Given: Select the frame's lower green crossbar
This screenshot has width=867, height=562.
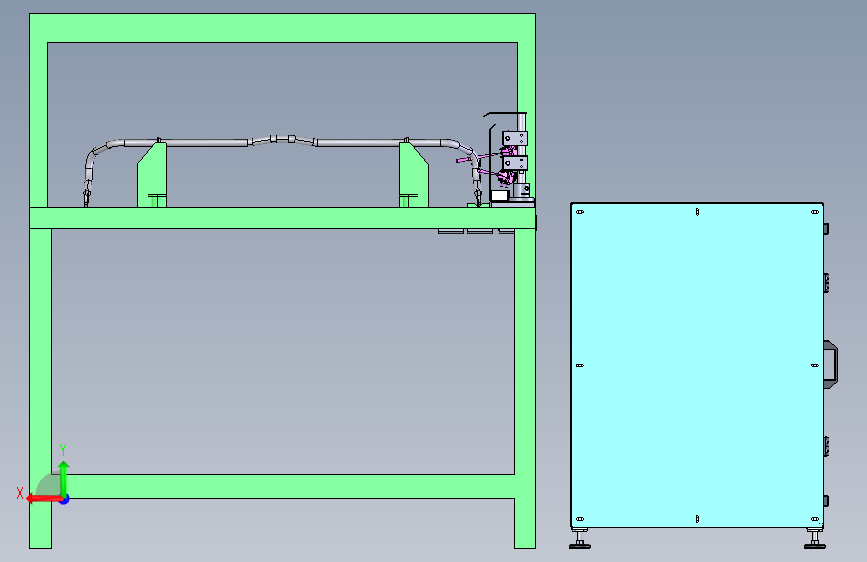Looking at the screenshot, I should point(283,486).
